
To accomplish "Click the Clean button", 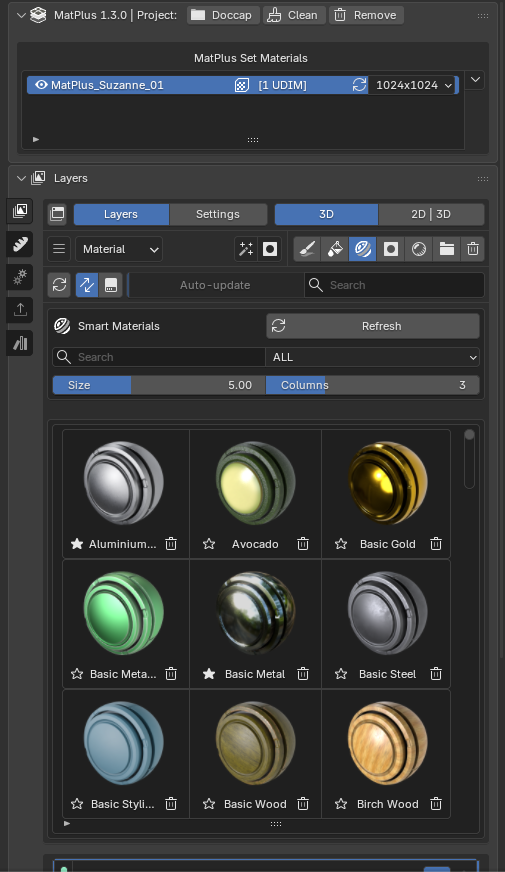I will [x=294, y=15].
